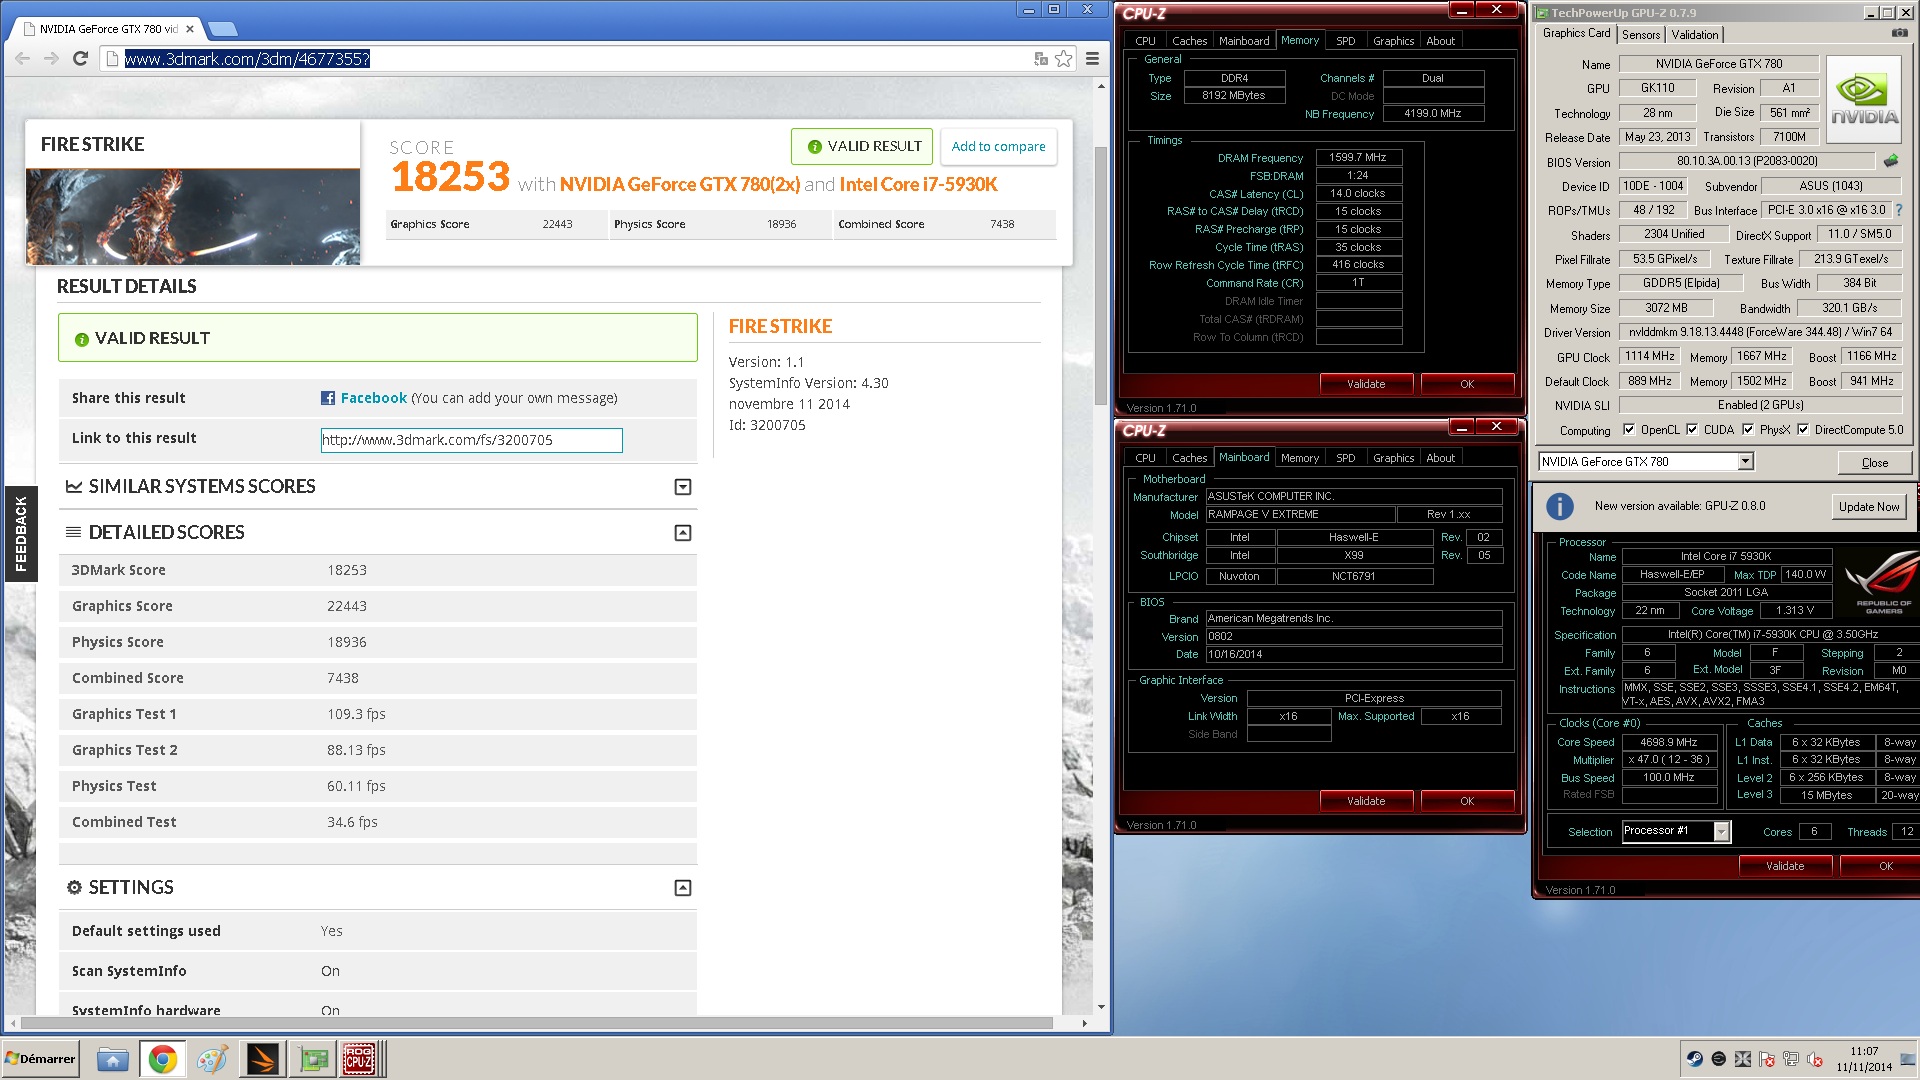Image resolution: width=1920 pixels, height=1080 pixels.
Task: Click Validate in the processor CPU-Z window
Action: (1785, 866)
